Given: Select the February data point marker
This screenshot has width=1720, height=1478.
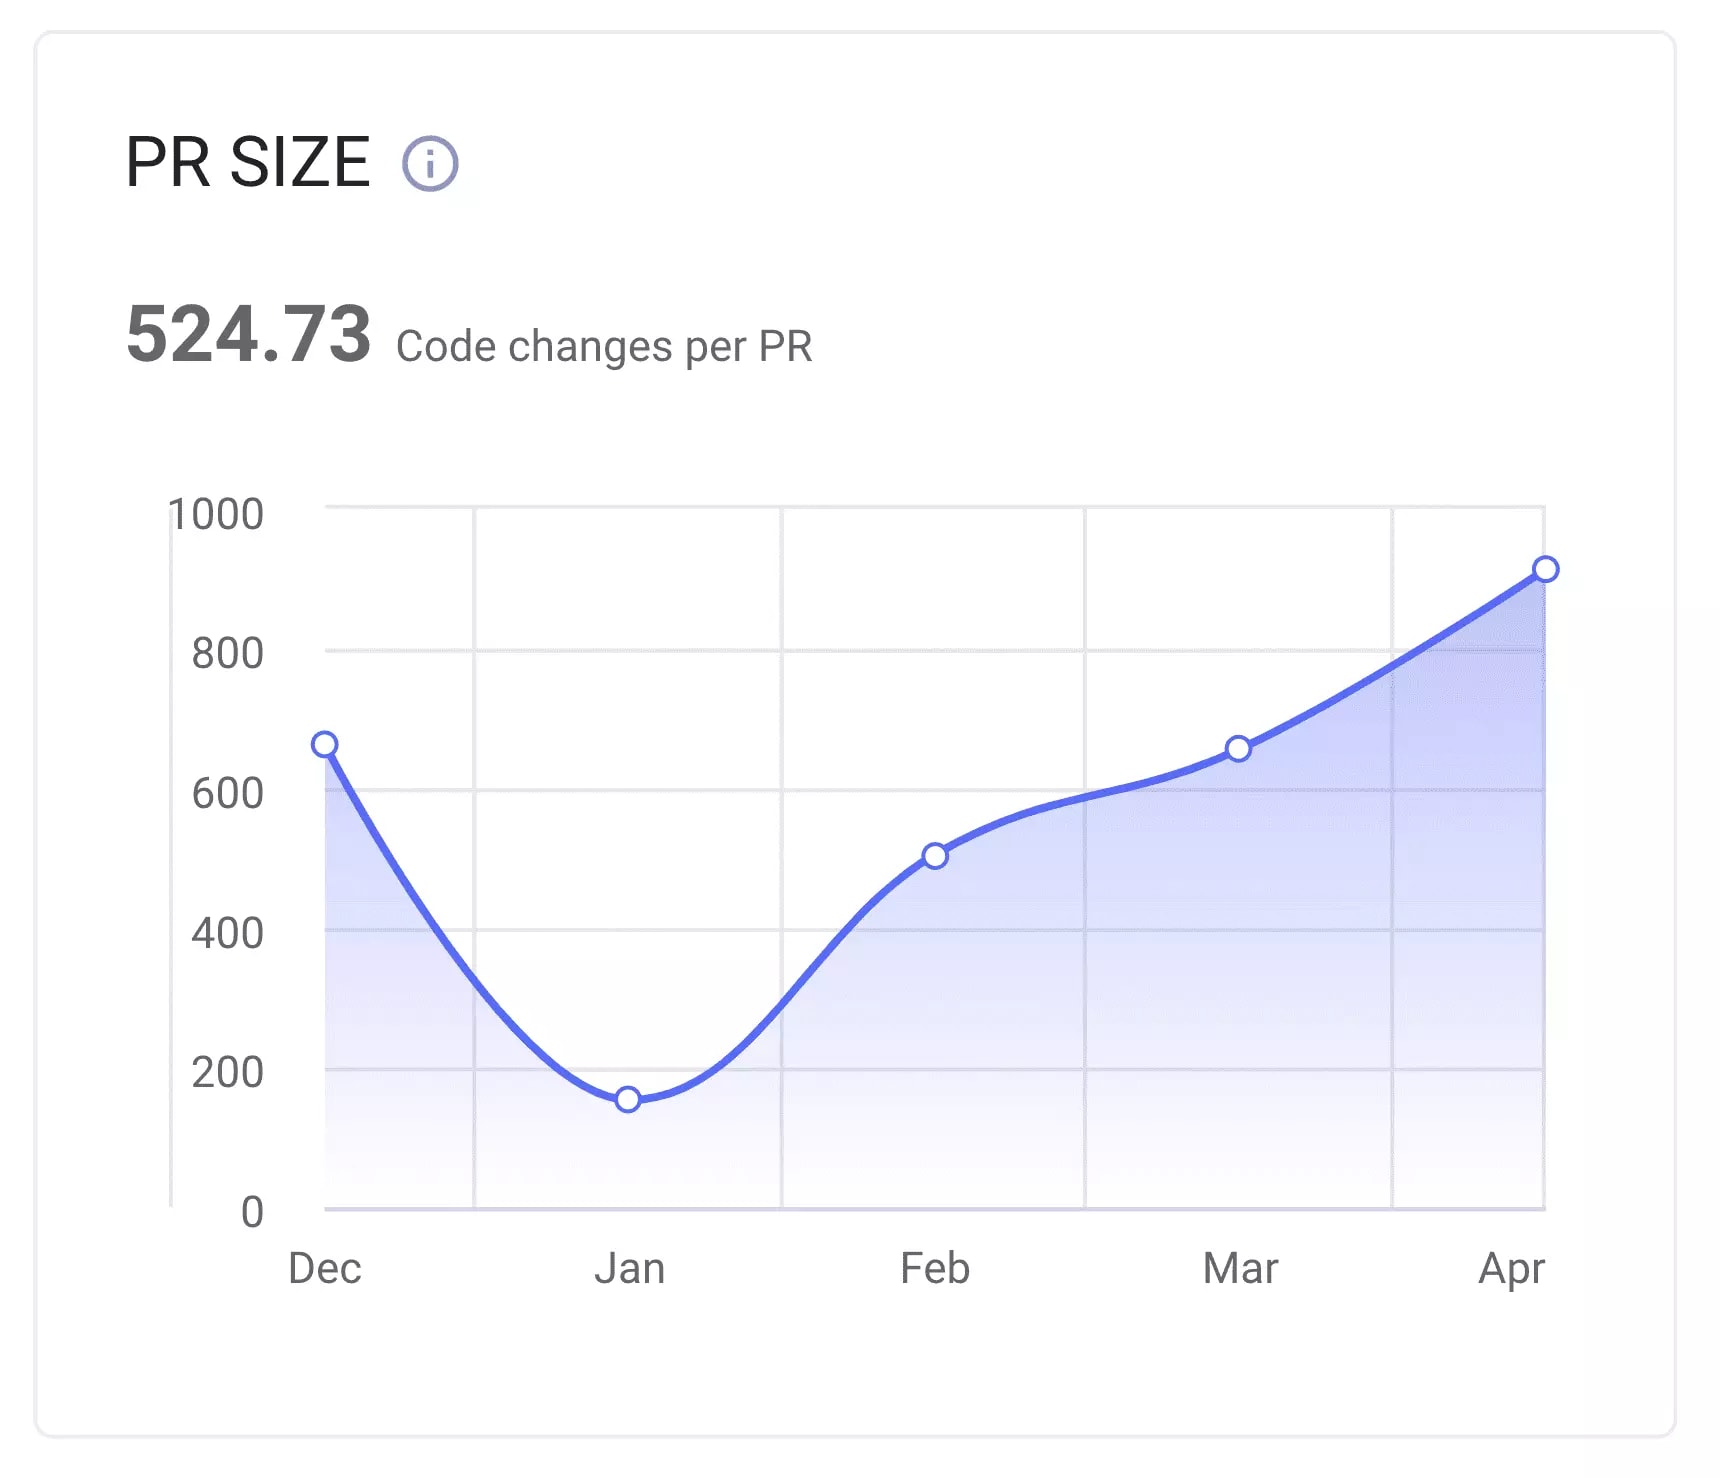Looking at the screenshot, I should (x=936, y=855).
